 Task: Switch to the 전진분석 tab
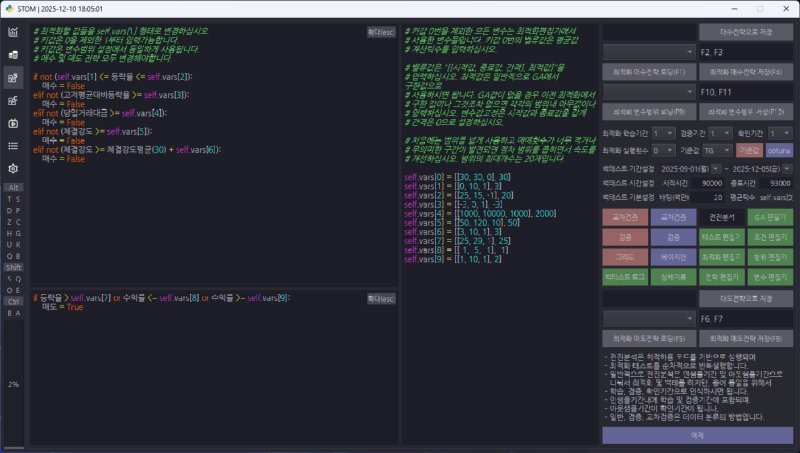[x=721, y=217]
